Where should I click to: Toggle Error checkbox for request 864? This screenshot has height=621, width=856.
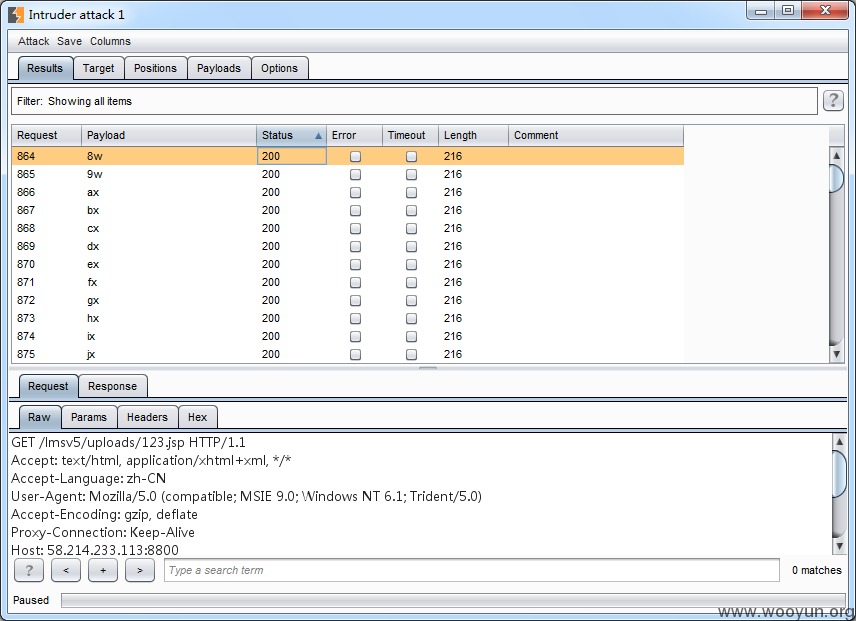click(355, 157)
